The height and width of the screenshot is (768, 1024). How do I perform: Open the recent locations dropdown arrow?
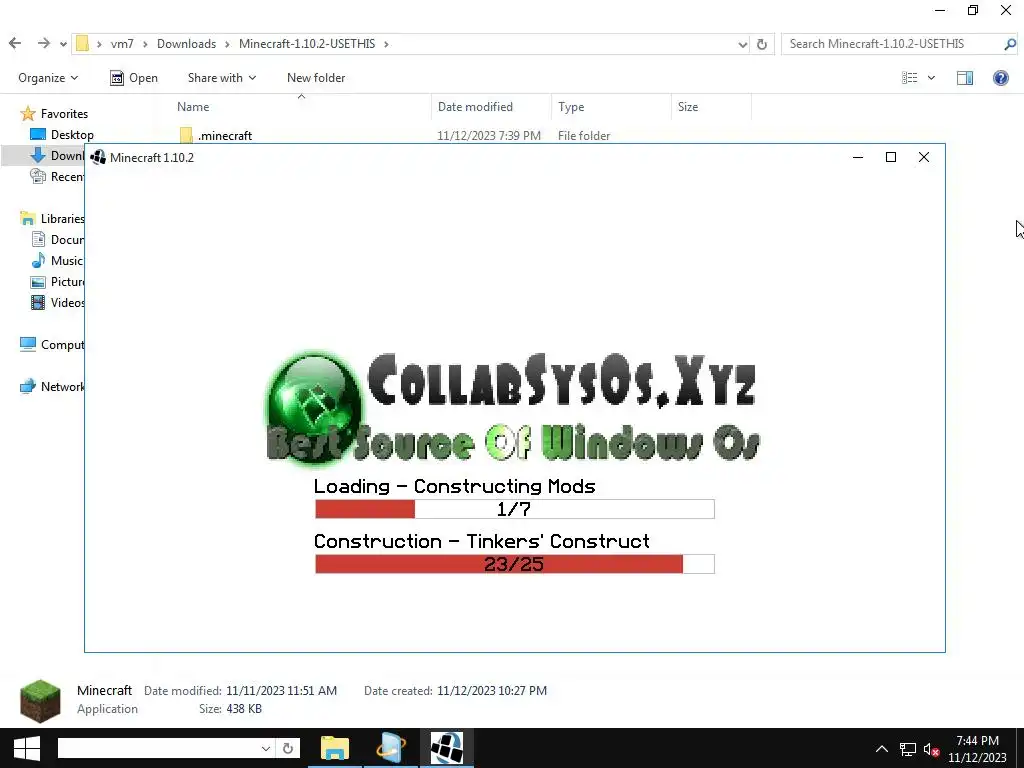63,44
